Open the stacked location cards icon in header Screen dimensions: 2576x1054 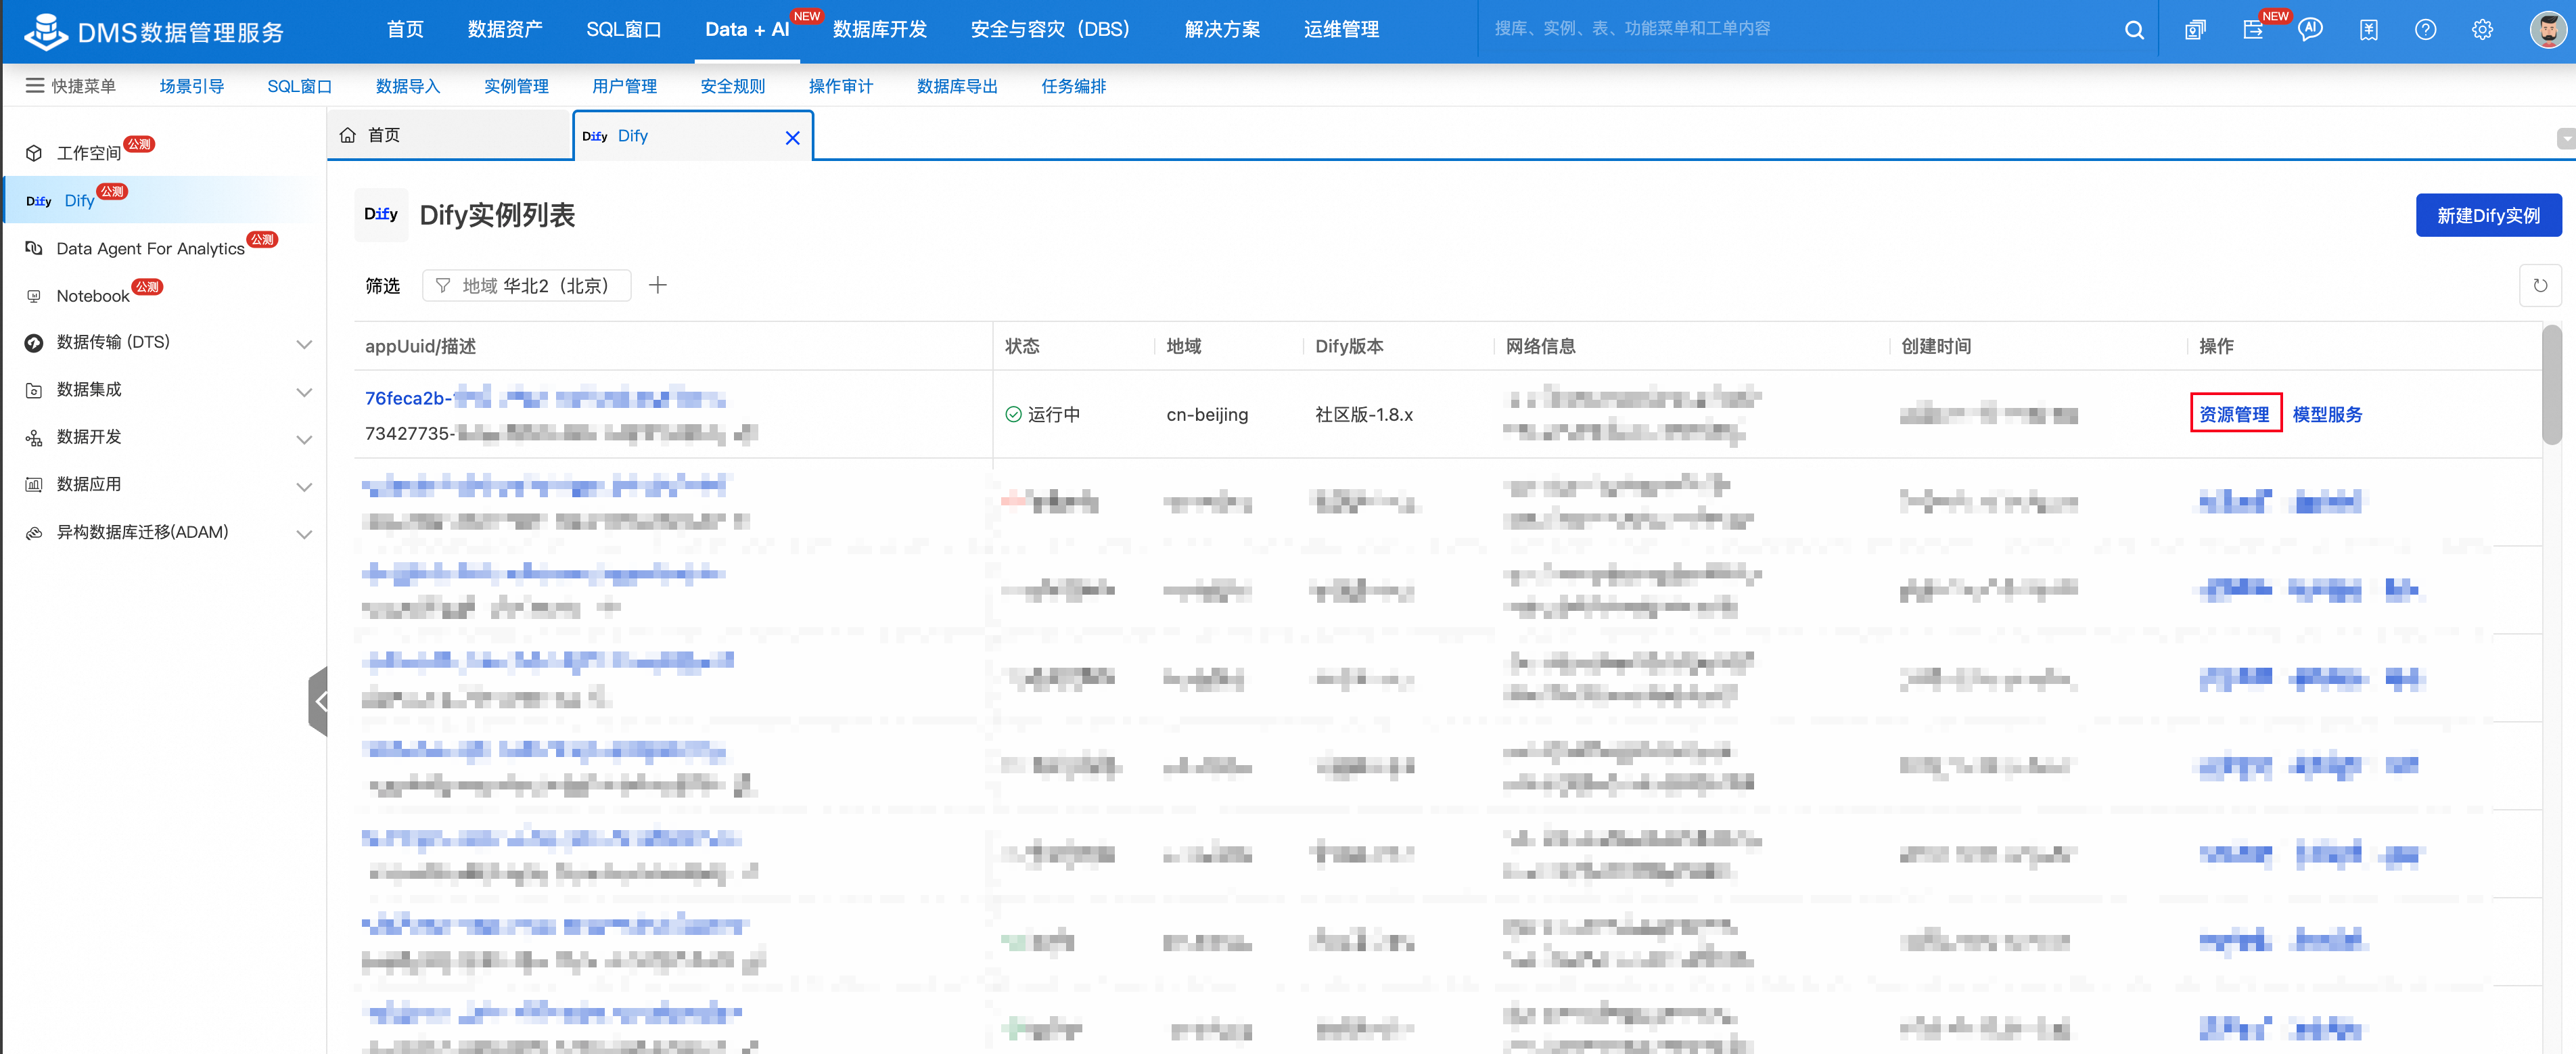[2195, 30]
